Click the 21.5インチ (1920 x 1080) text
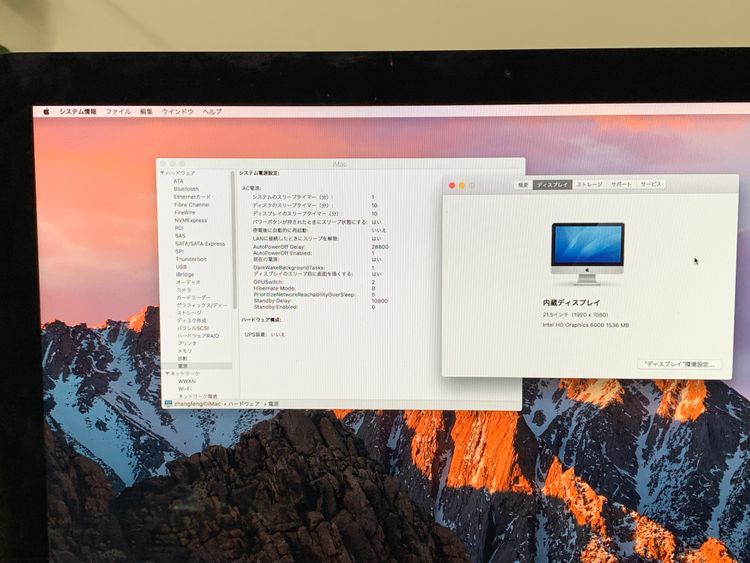The height and width of the screenshot is (563, 750). click(575, 315)
